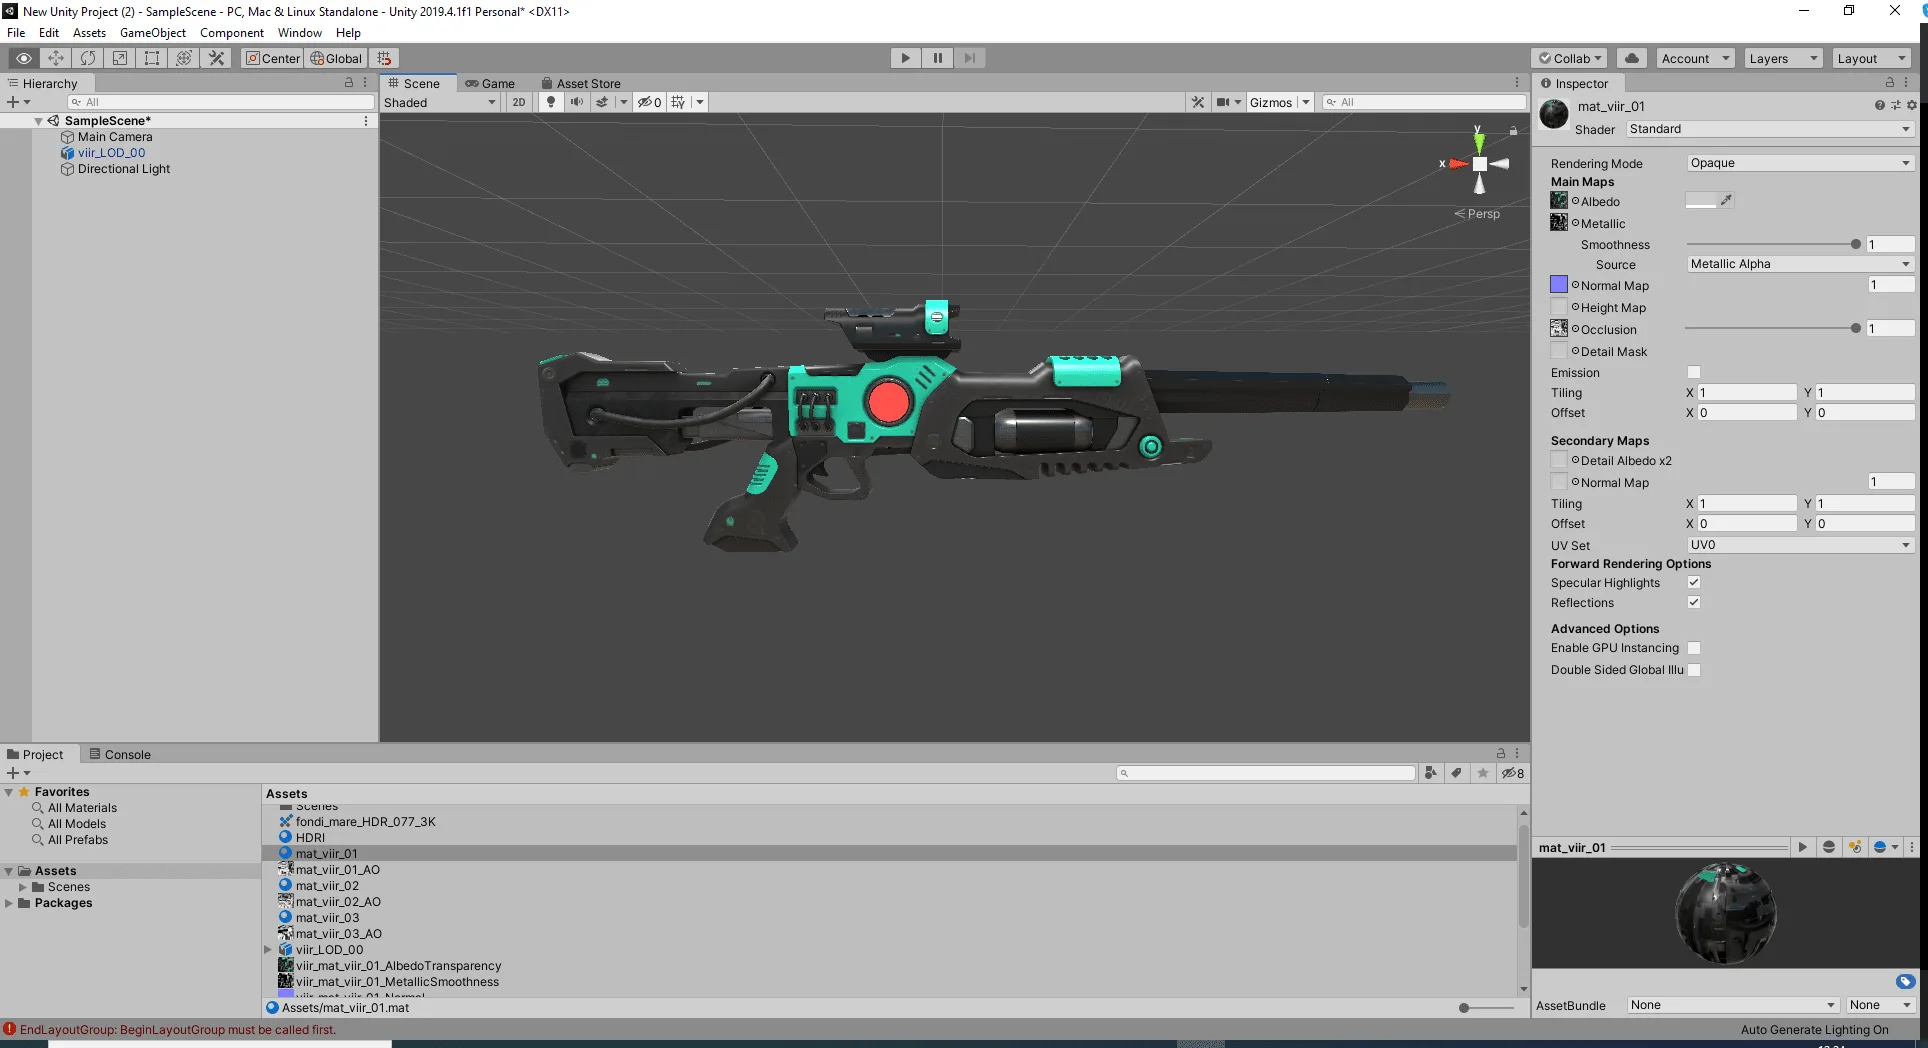Toggle scene lighting bulb icon
Viewport: 1928px width, 1048px height.
pos(550,102)
